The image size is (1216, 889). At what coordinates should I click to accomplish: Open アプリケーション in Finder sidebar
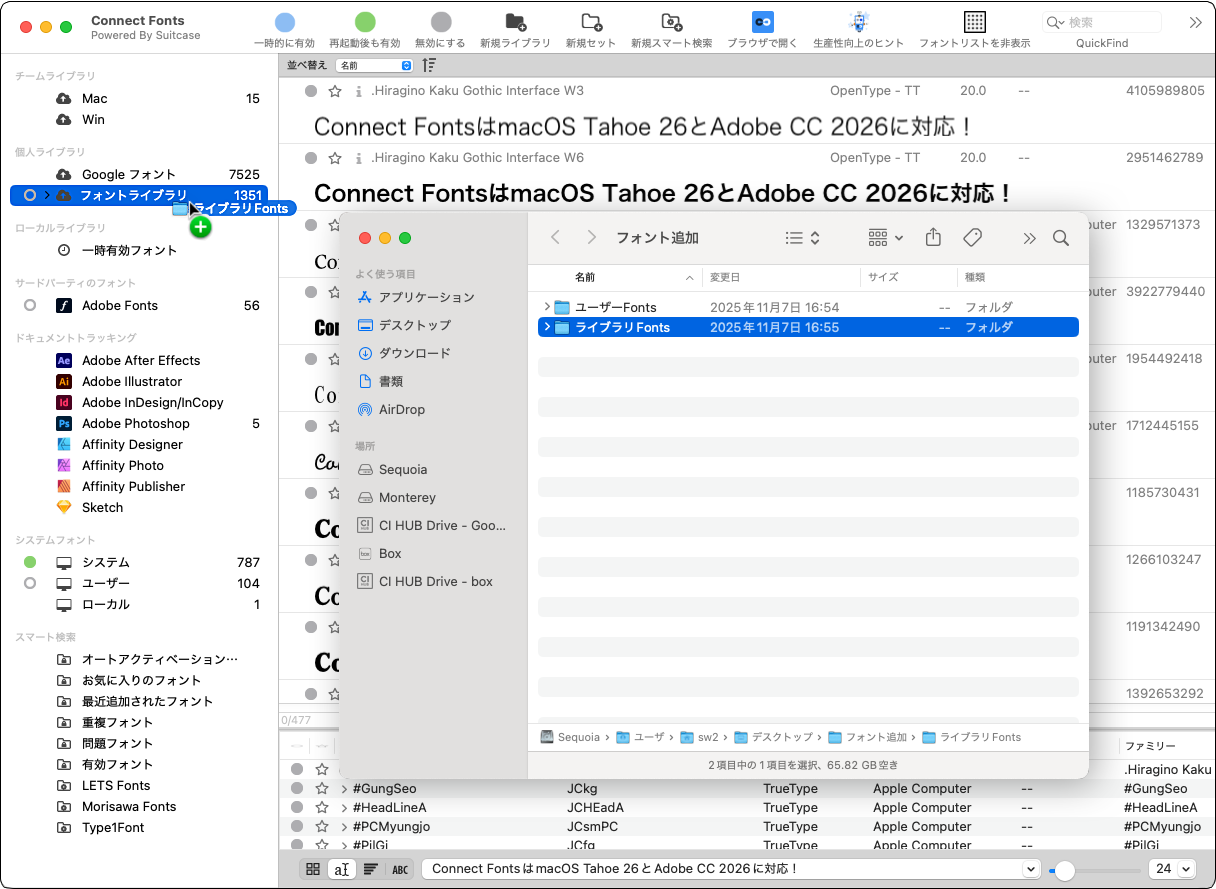(427, 297)
